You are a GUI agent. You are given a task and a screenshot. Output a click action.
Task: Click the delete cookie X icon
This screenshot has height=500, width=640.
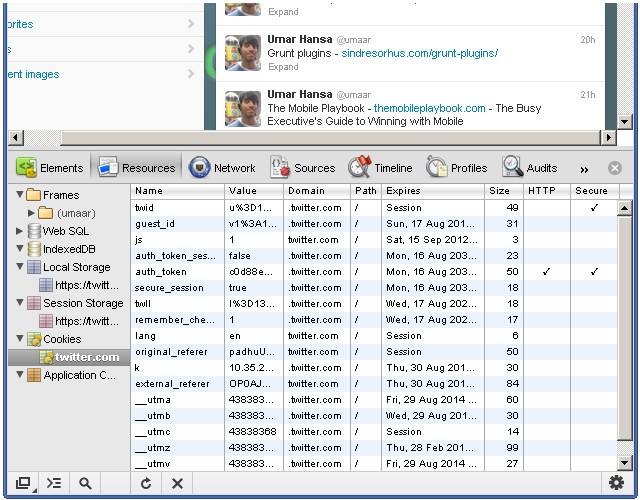tap(177, 483)
